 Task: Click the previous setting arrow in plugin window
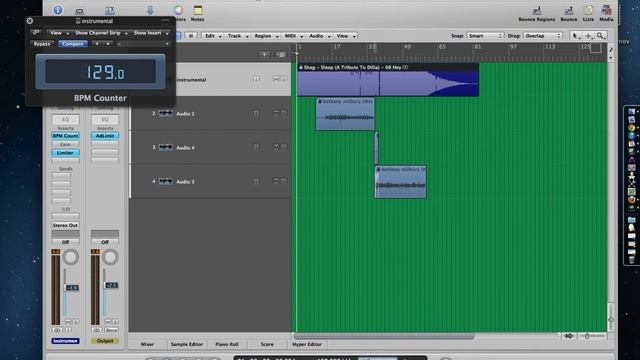pos(97,44)
